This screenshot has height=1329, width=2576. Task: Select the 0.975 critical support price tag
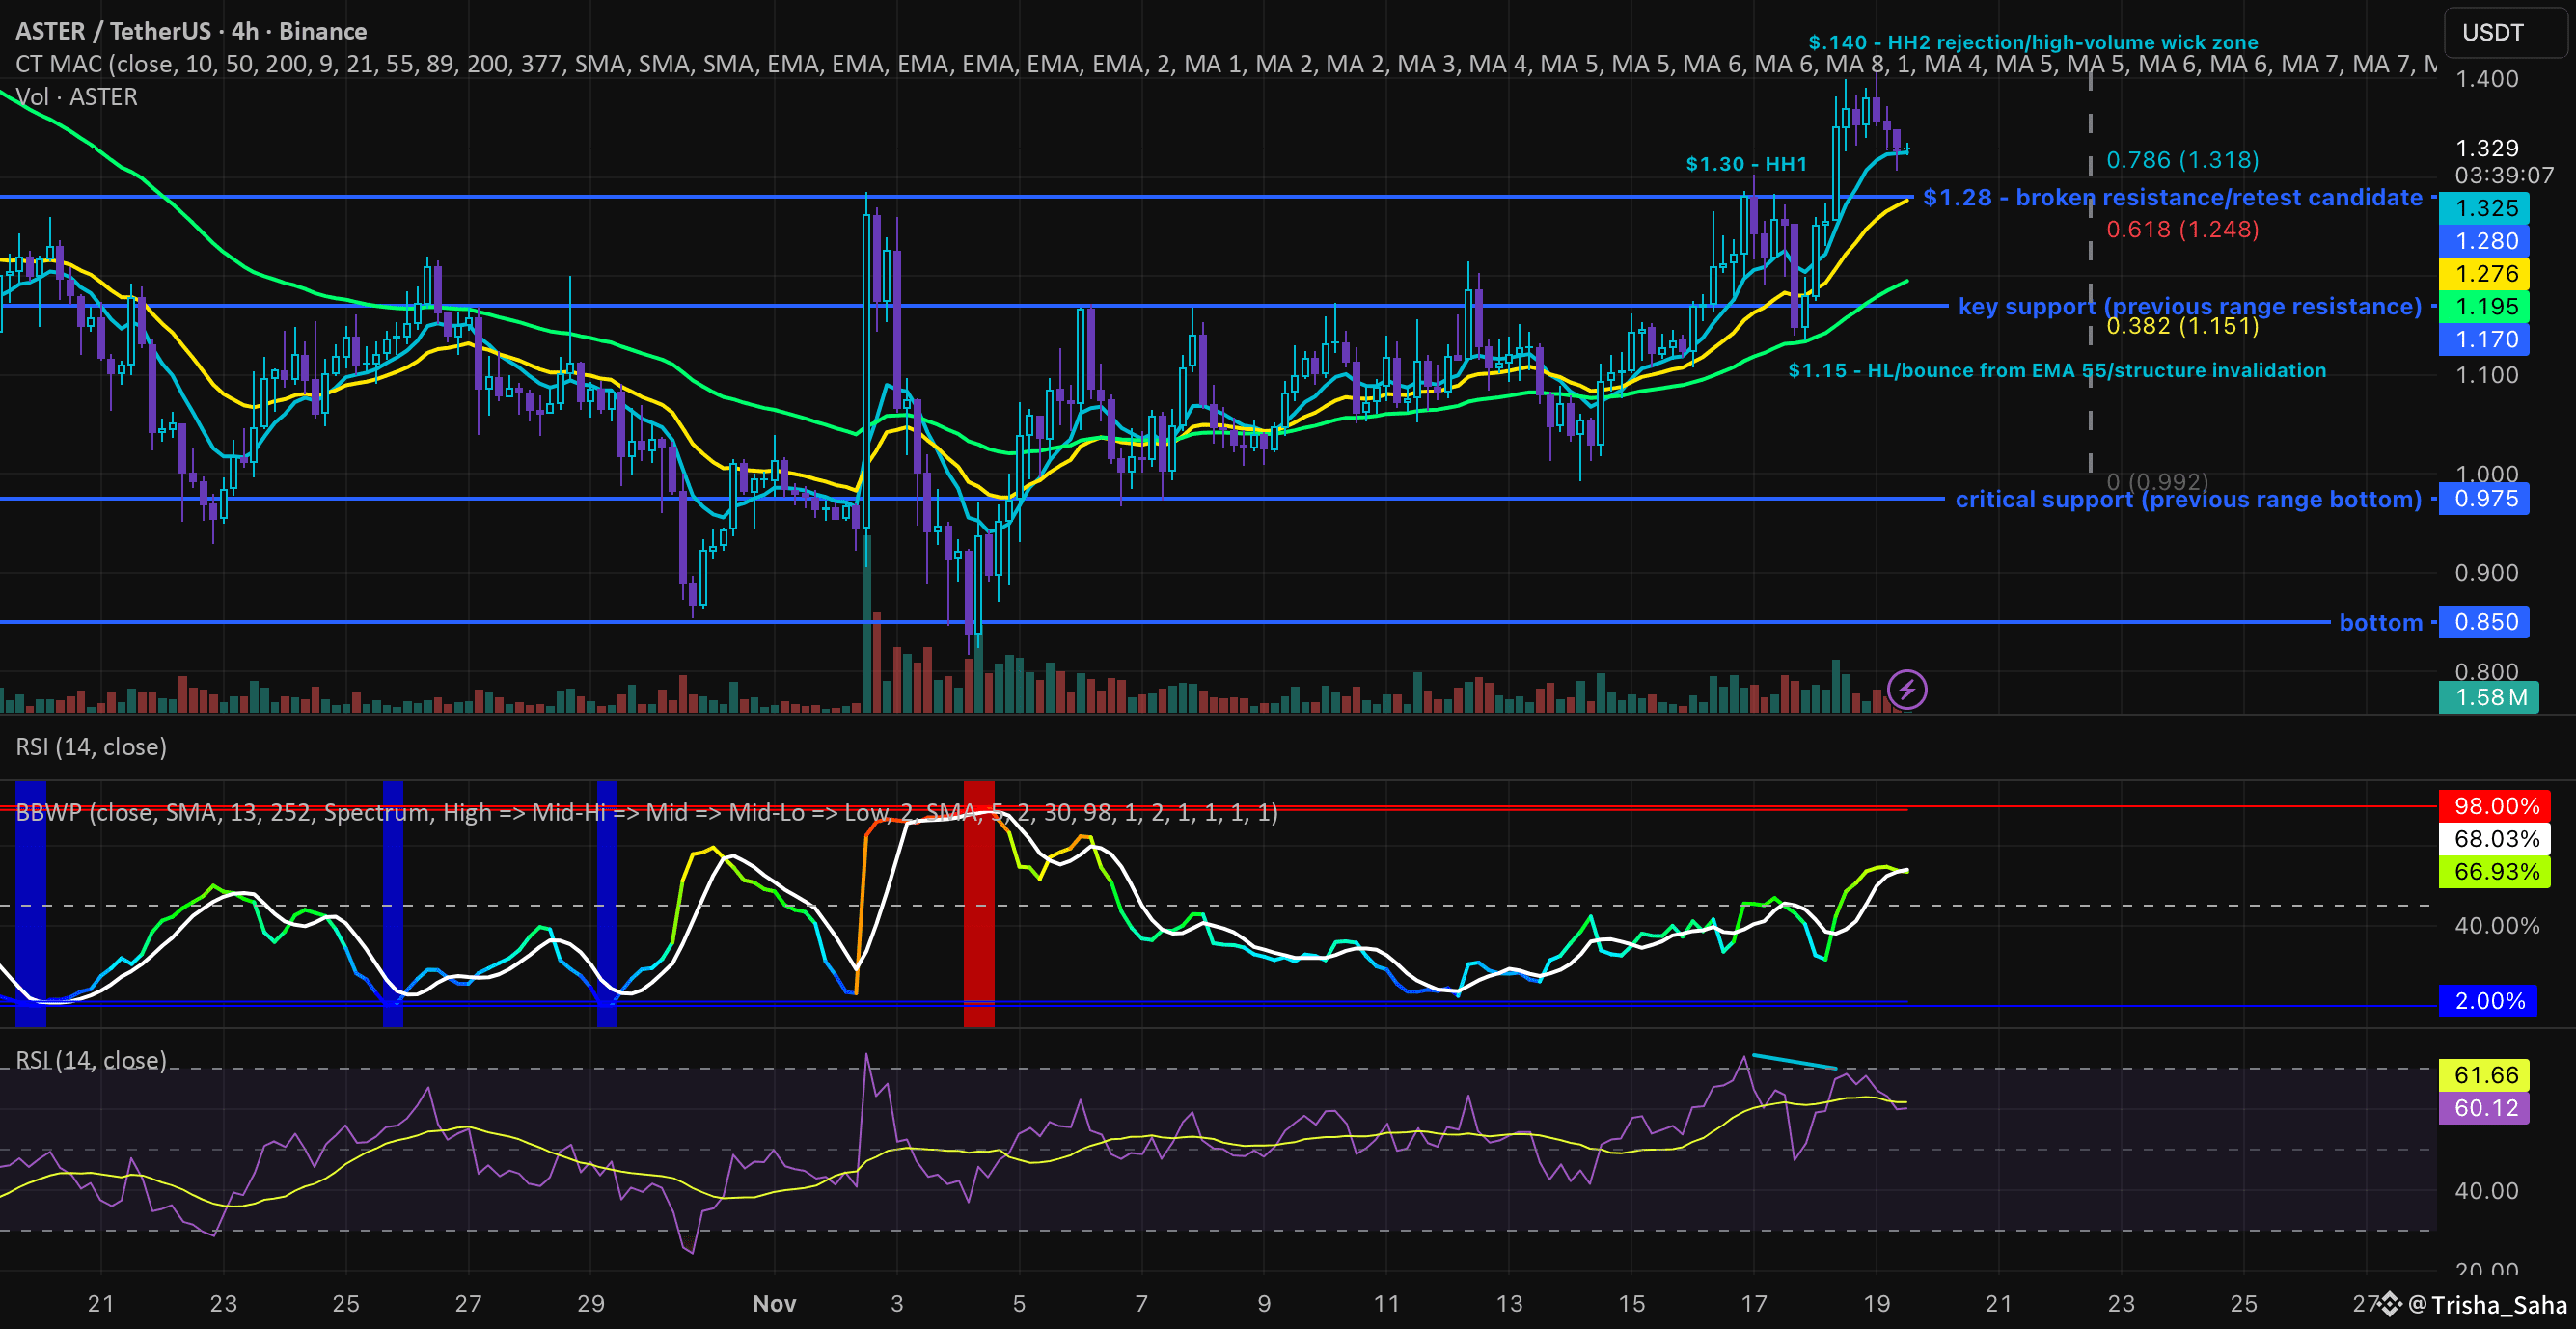point(2486,499)
